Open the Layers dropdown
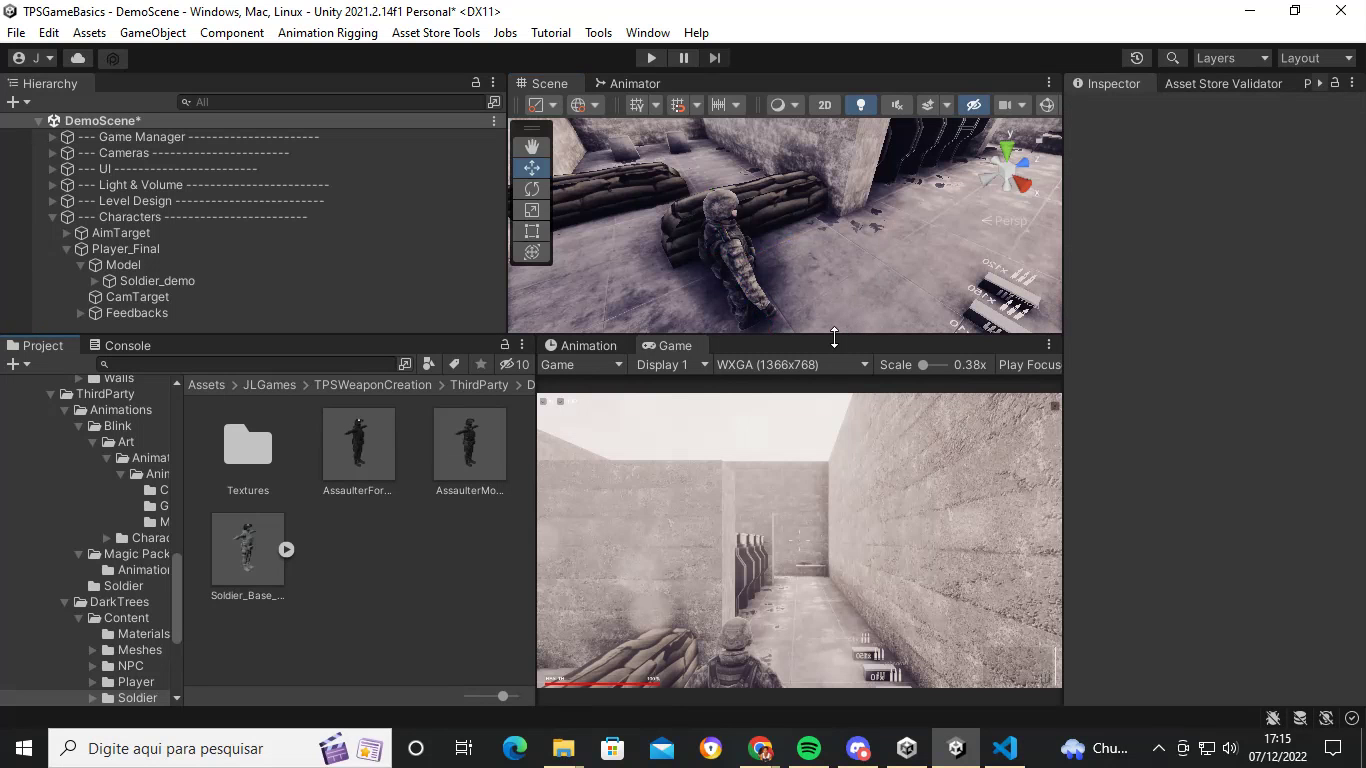 tap(1232, 58)
